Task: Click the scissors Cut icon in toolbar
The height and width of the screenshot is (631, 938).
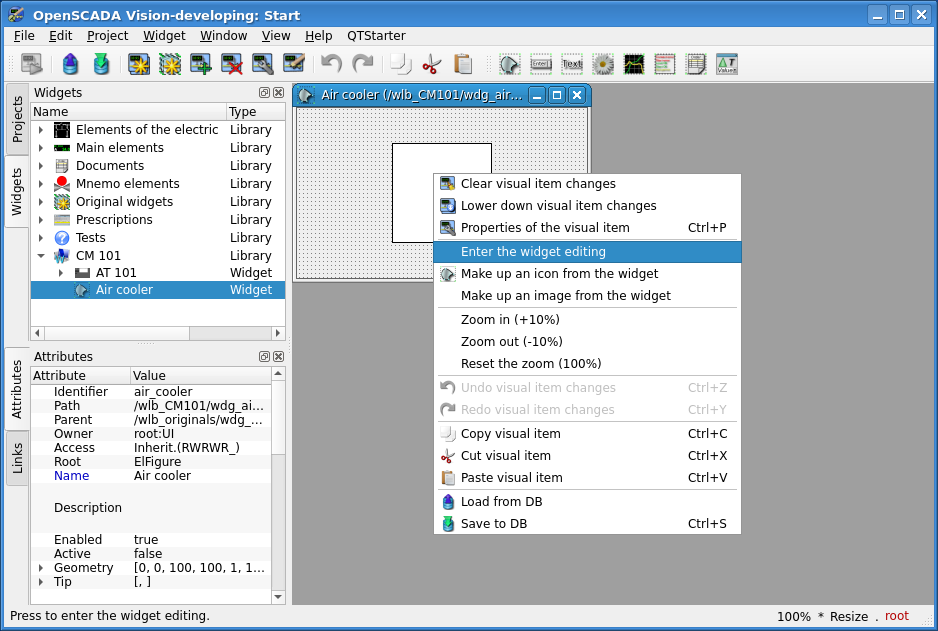Action: pyautogui.click(x=431, y=65)
